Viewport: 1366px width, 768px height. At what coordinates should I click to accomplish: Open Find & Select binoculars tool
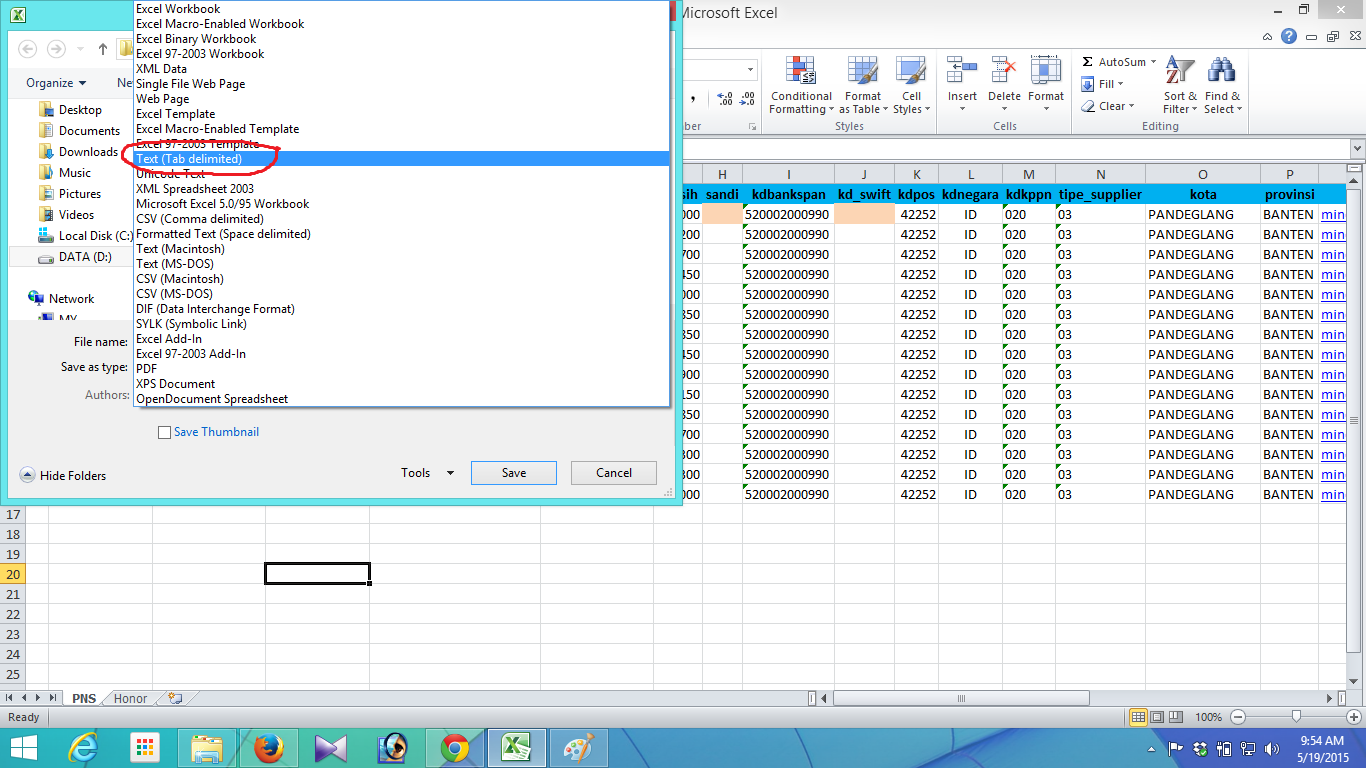click(1222, 86)
